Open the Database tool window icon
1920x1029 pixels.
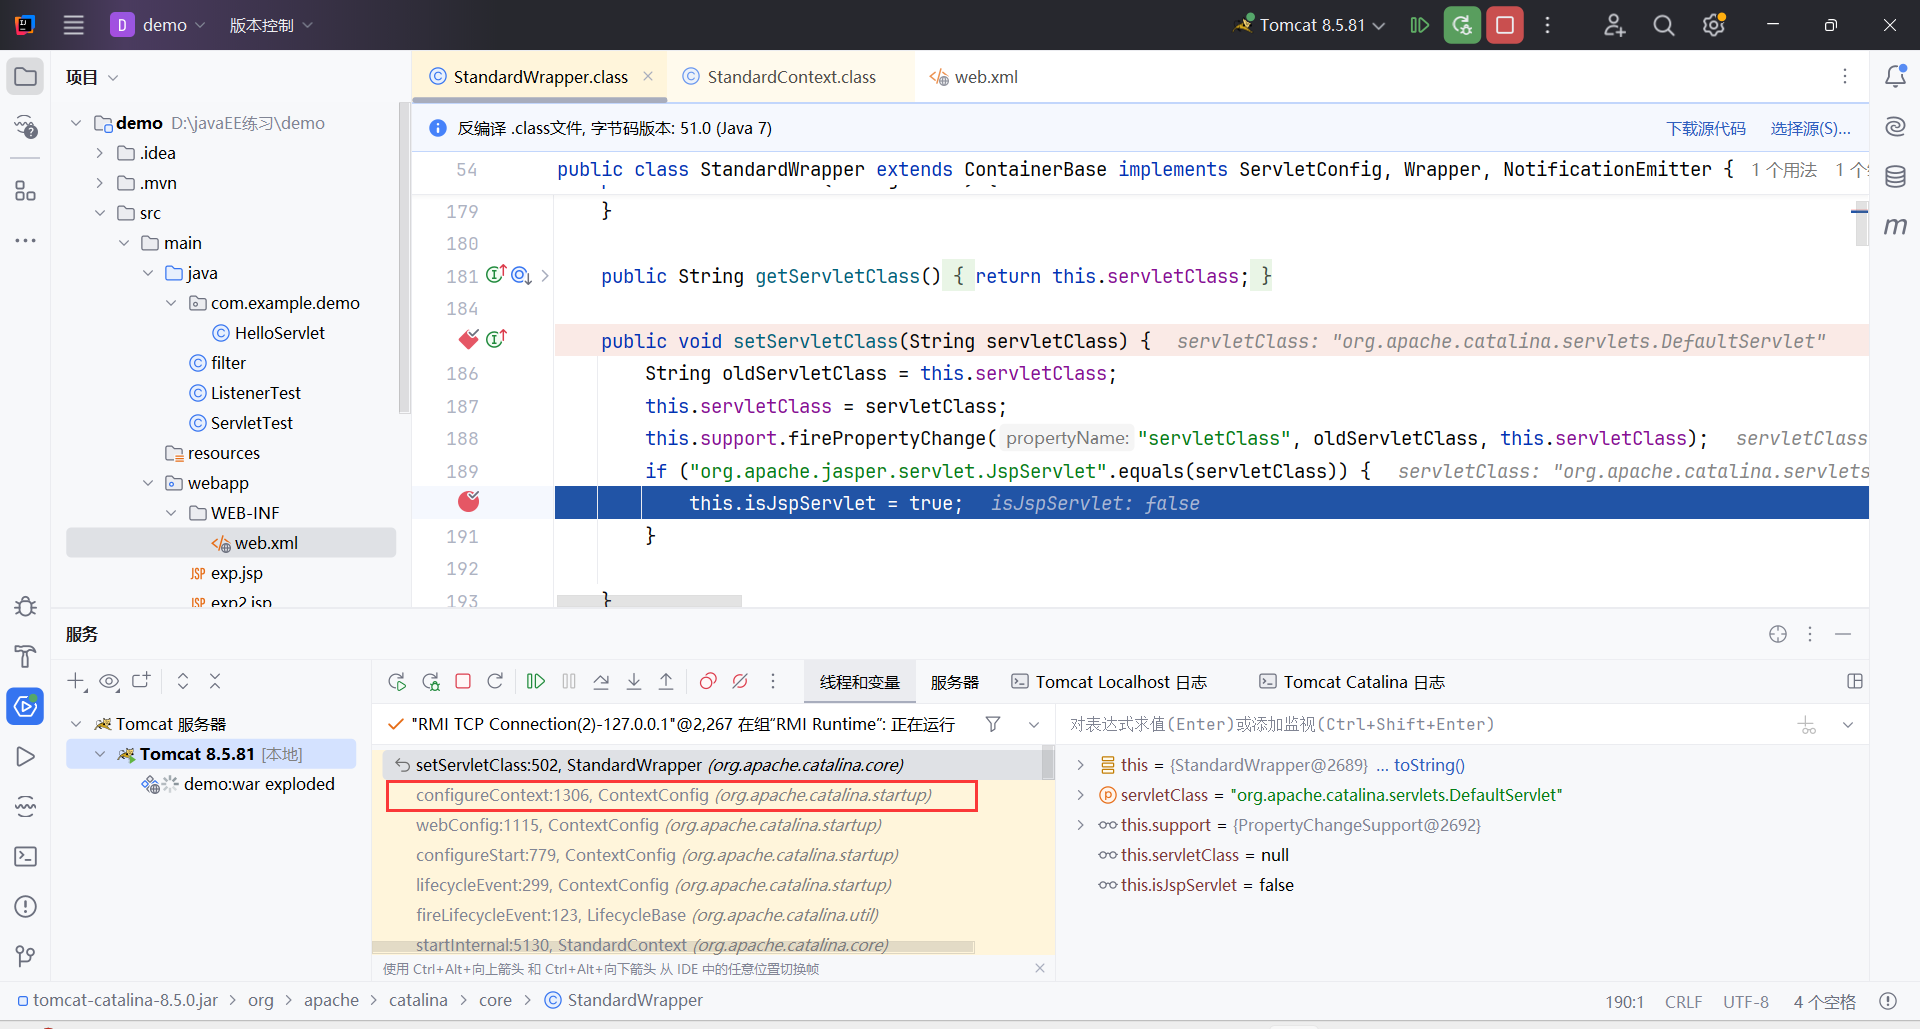[x=1895, y=177]
